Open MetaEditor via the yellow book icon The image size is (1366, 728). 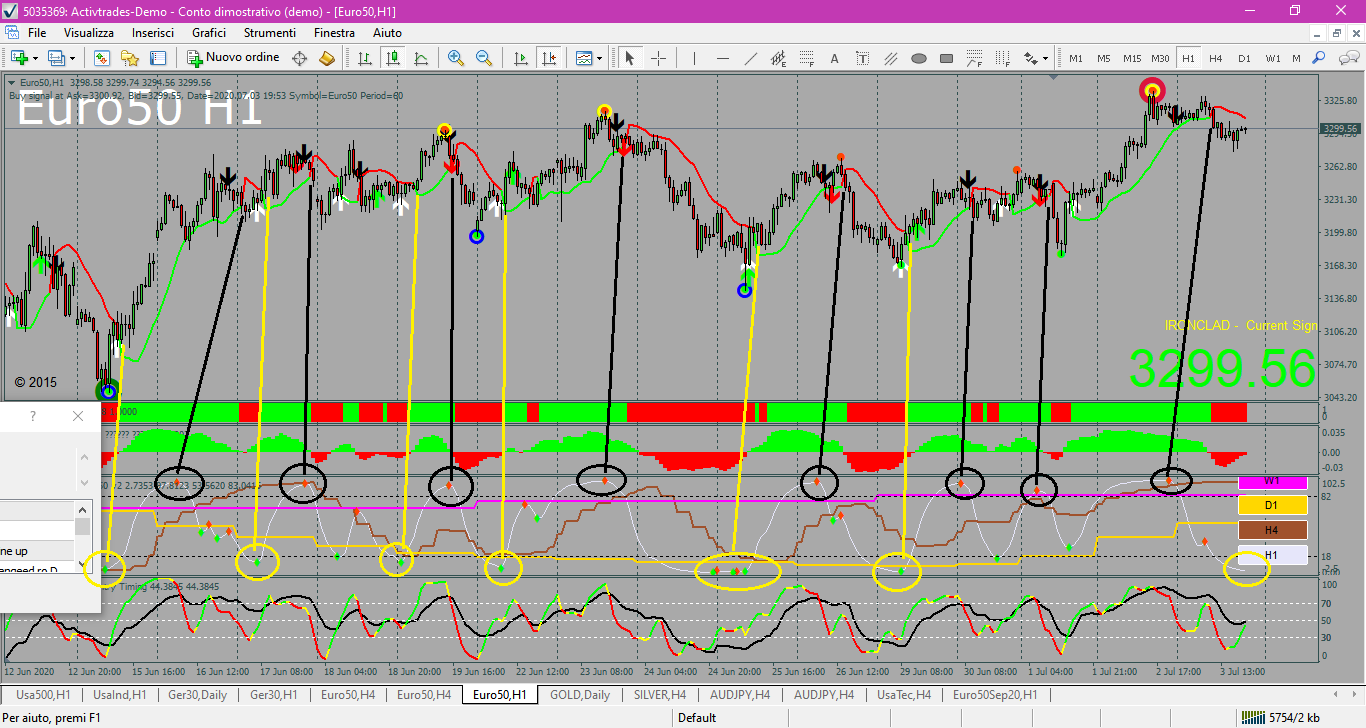click(327, 58)
